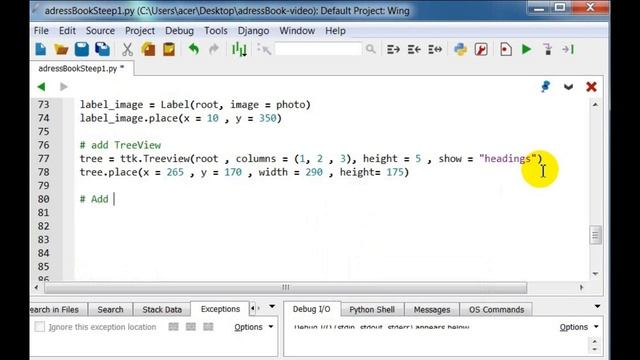
Task: Undo the last edit with green arrow
Action: 194,49
